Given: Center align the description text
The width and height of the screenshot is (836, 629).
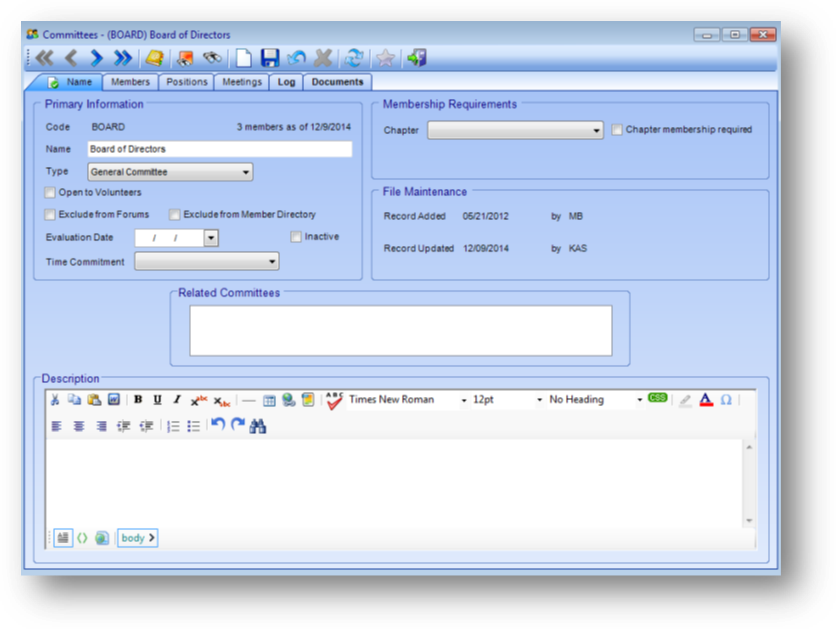Looking at the screenshot, I should (79, 426).
